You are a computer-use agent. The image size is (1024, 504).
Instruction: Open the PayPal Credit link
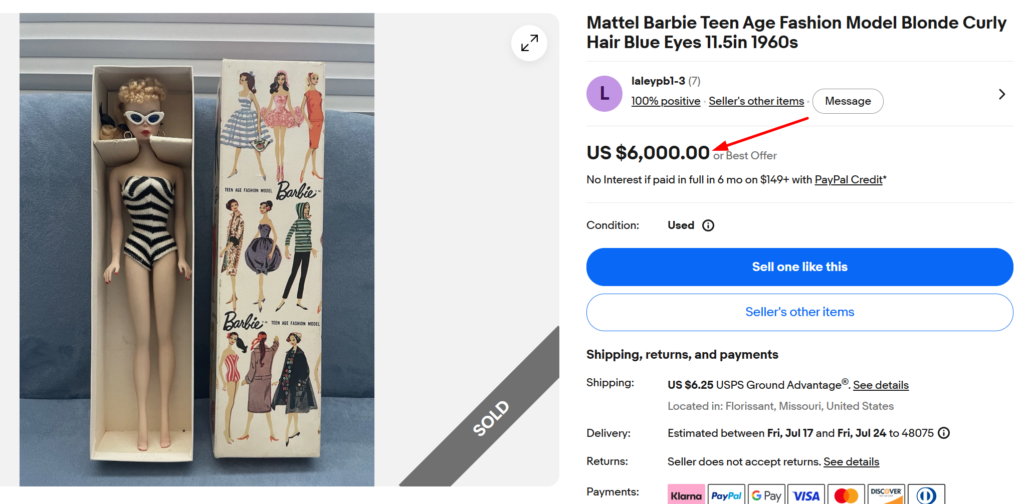848,180
